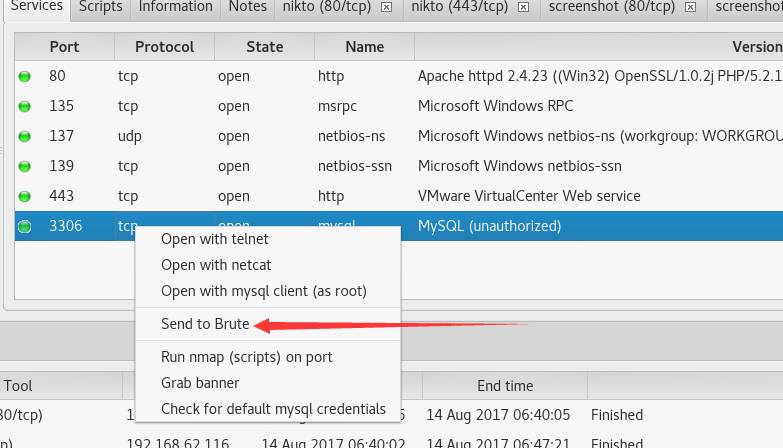Click the green status icon for port 80
This screenshot has height=448, width=783.
click(24, 76)
